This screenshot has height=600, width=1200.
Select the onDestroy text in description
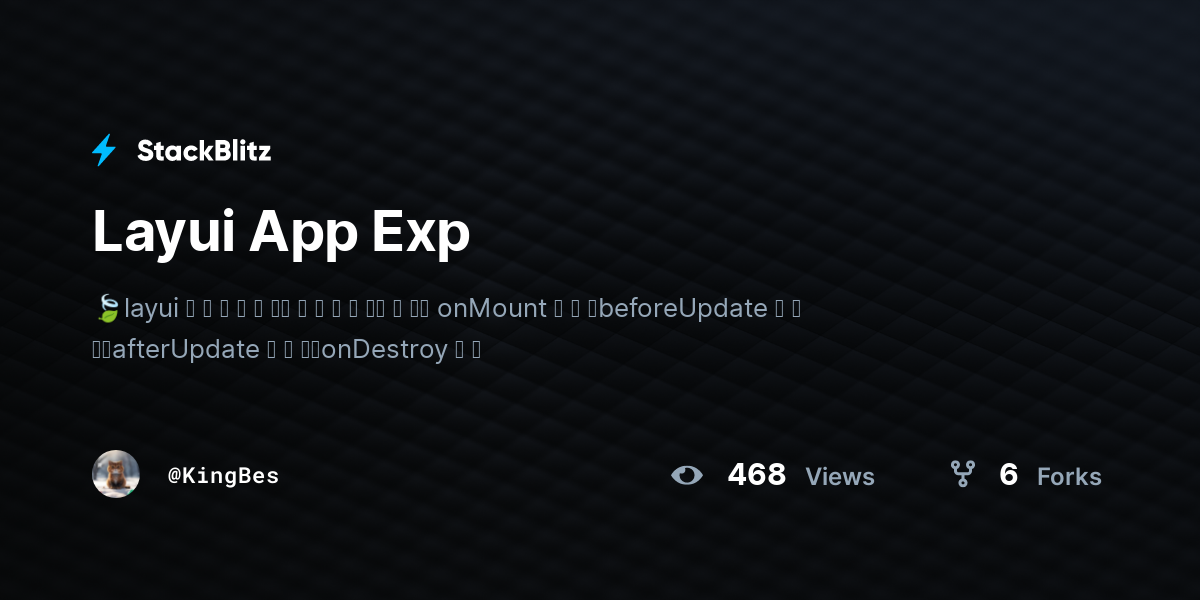[384, 351]
